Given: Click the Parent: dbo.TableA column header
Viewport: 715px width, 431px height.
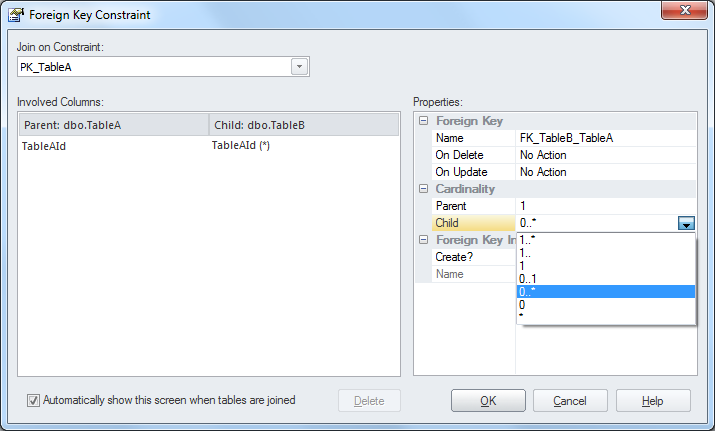Looking at the screenshot, I should [114, 125].
